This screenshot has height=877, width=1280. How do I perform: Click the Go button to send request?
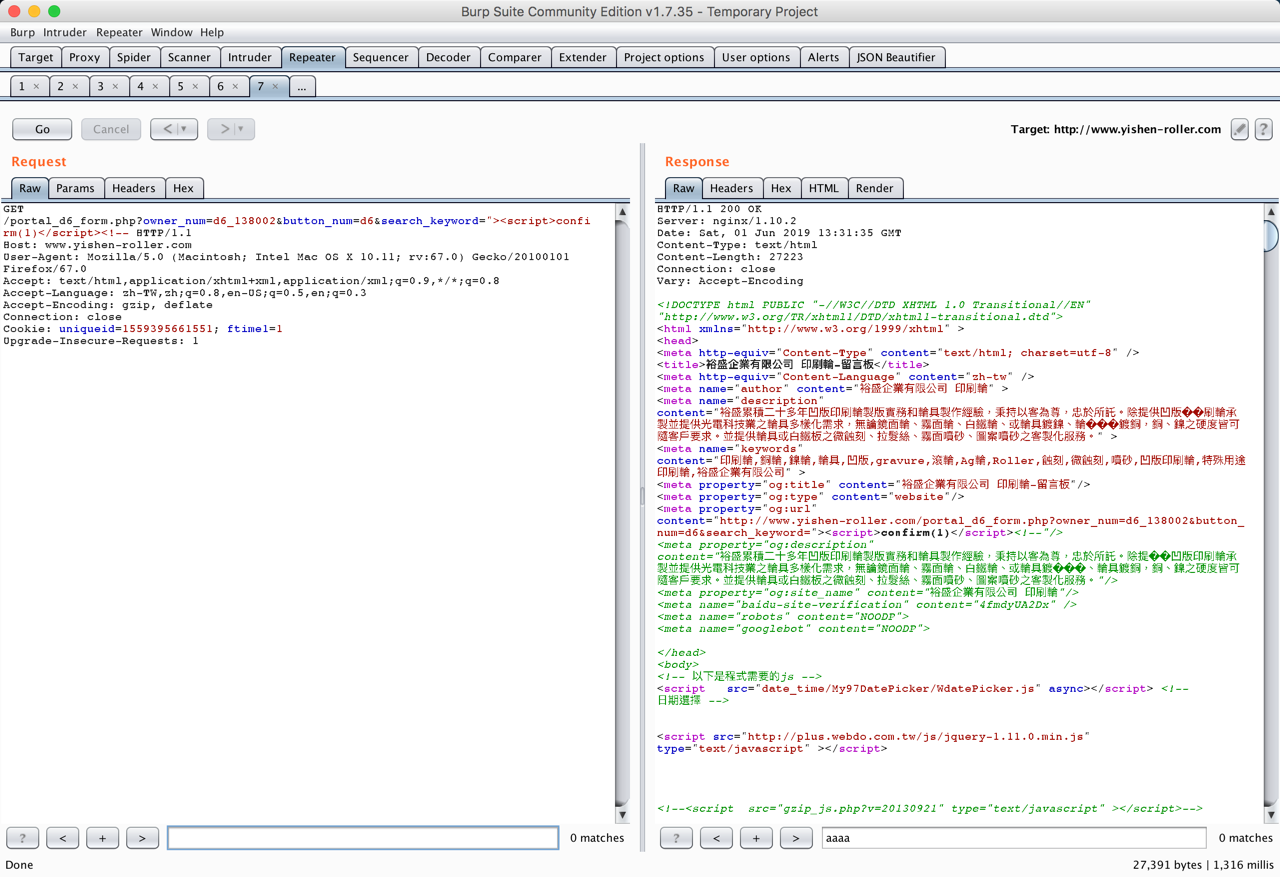point(42,129)
